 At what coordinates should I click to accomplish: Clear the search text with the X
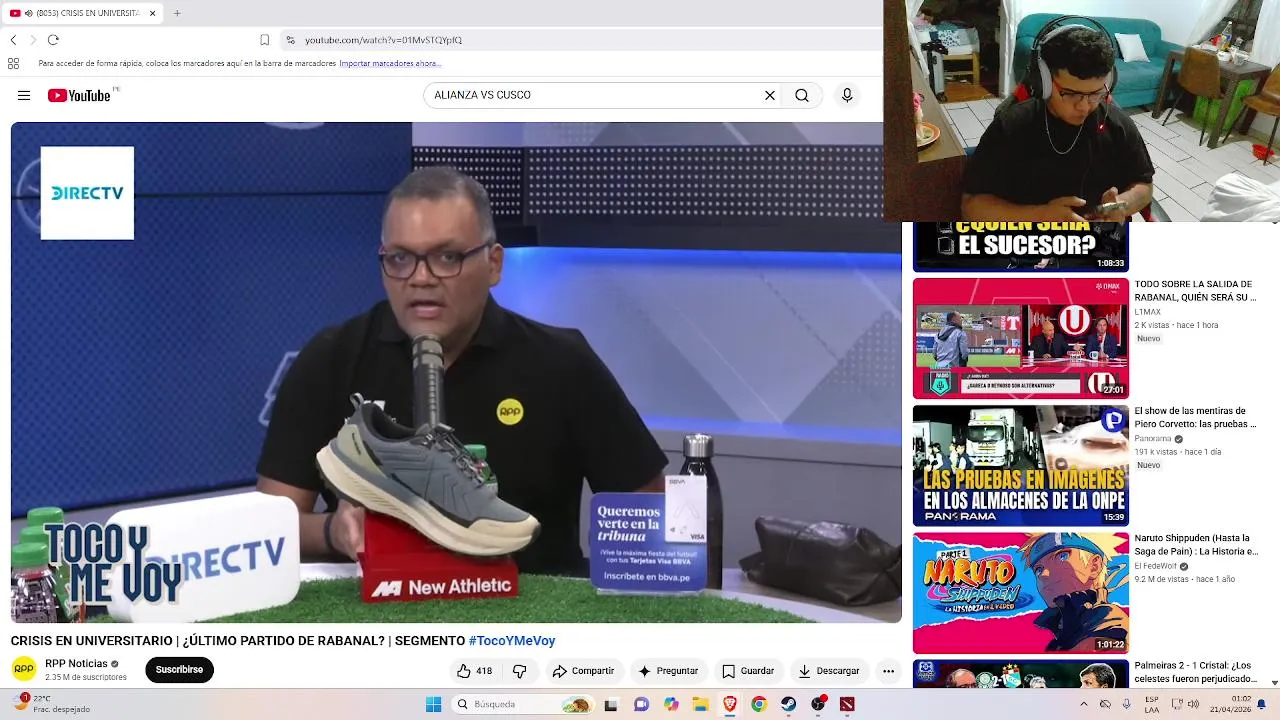[x=770, y=95]
